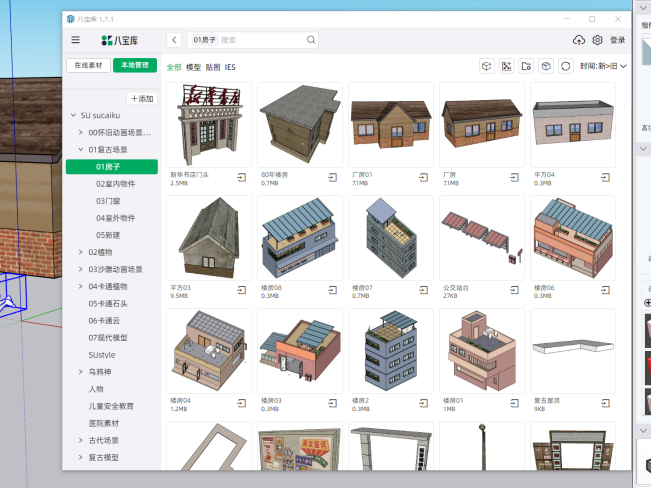The image size is (651, 488).
Task: Open the hamburger menu icon
Action: point(75,40)
